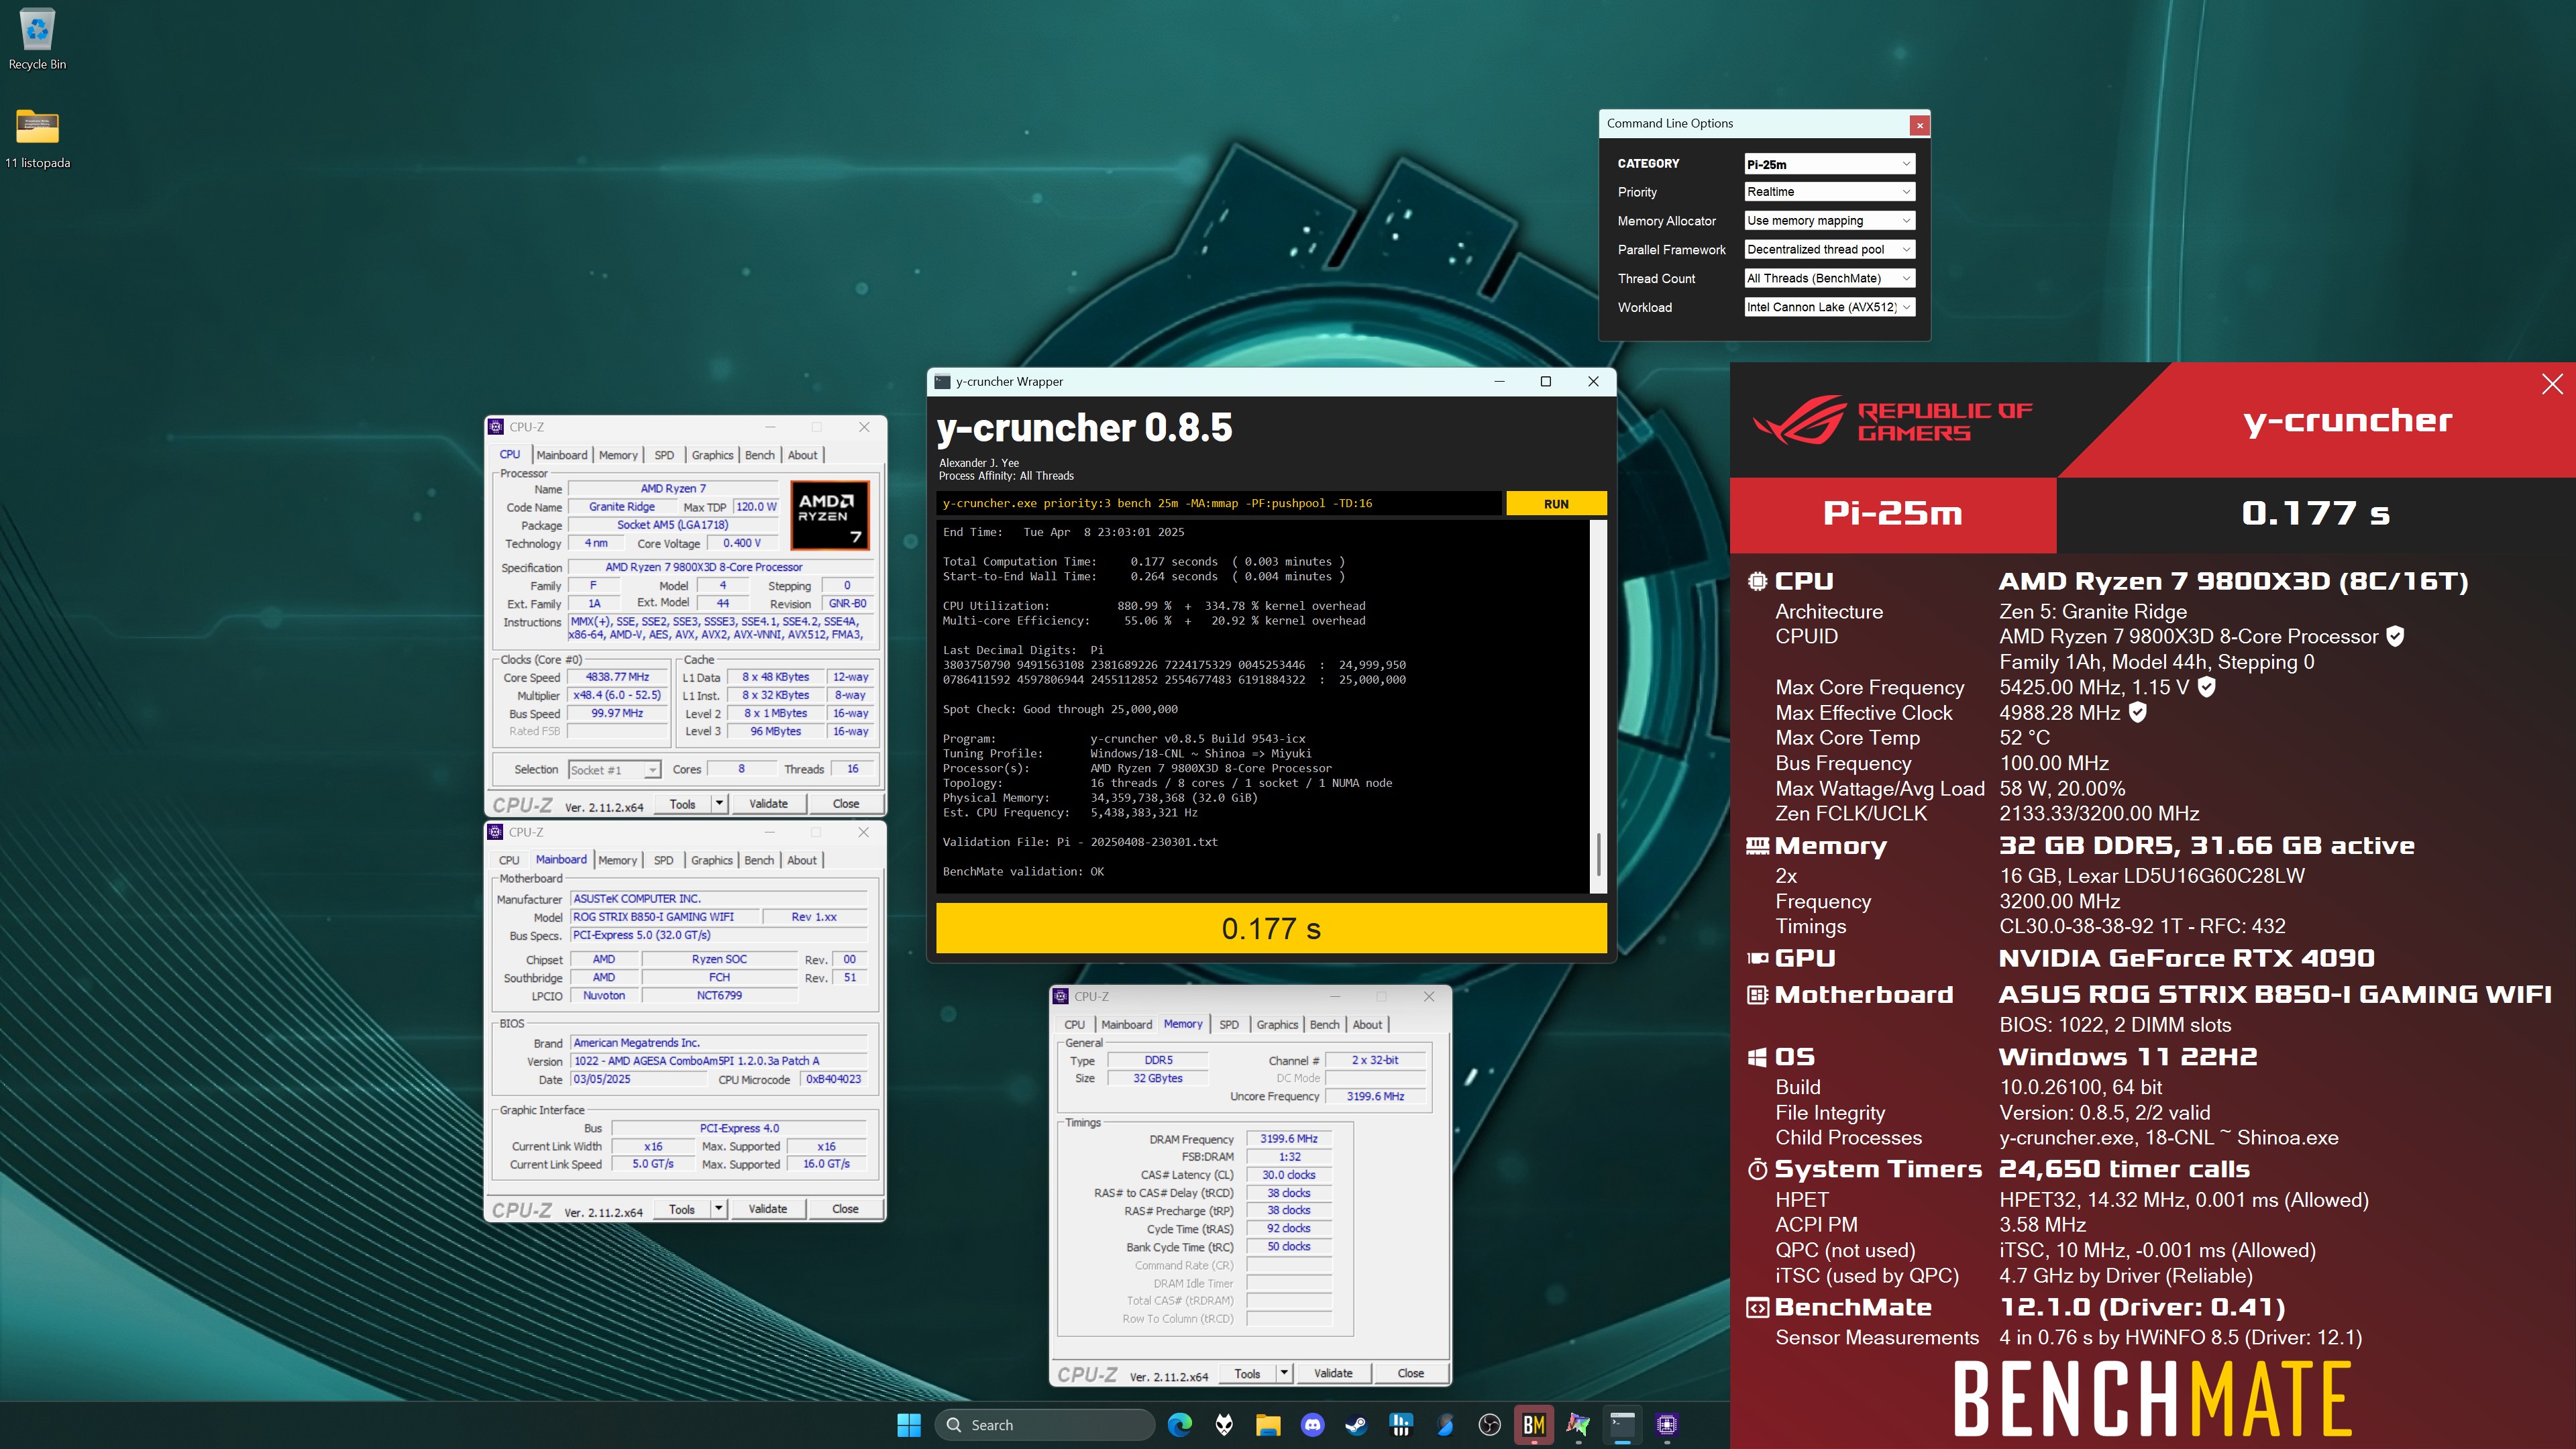Open the Windows Start menu
Screen dimensions: 2576x1449
[x=909, y=1425]
